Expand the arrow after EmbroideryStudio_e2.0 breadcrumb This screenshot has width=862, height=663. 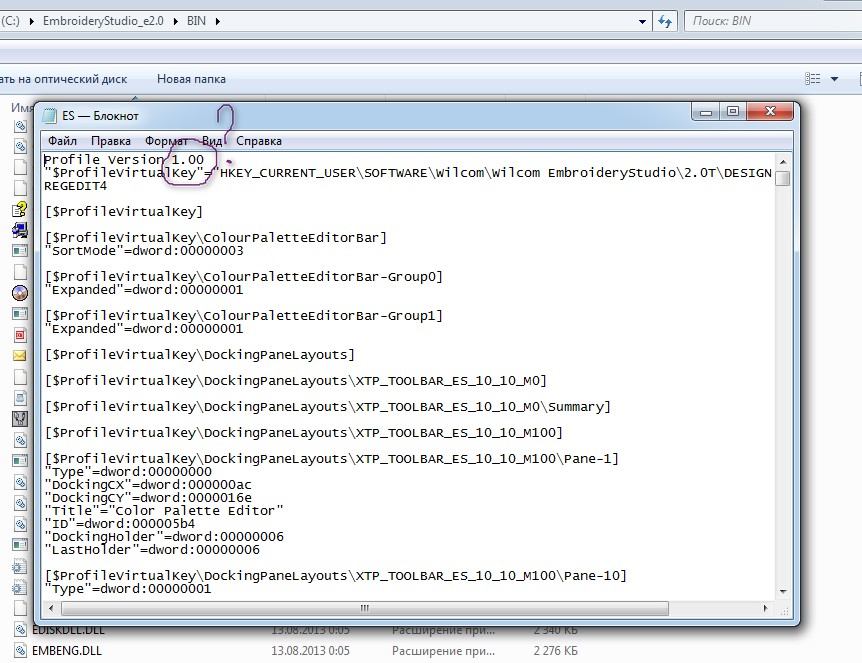tap(176, 21)
